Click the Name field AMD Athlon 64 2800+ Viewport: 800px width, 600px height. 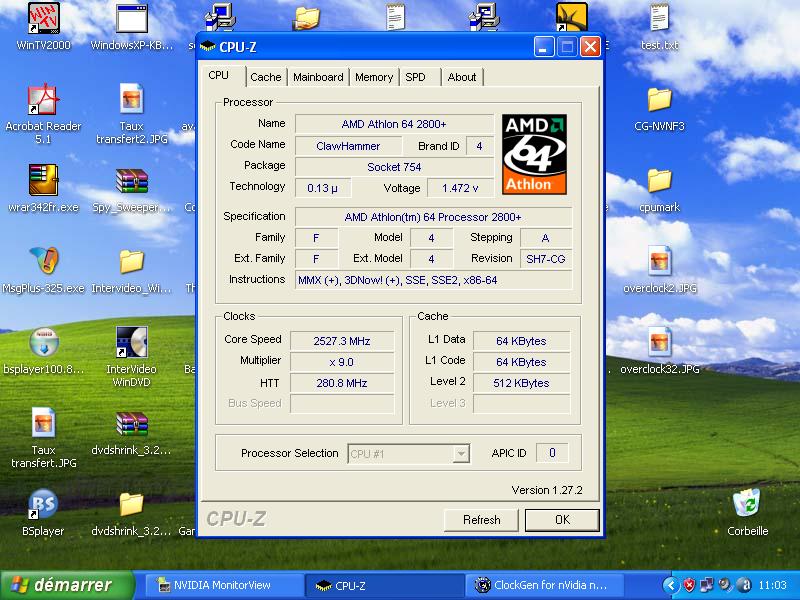[394, 124]
